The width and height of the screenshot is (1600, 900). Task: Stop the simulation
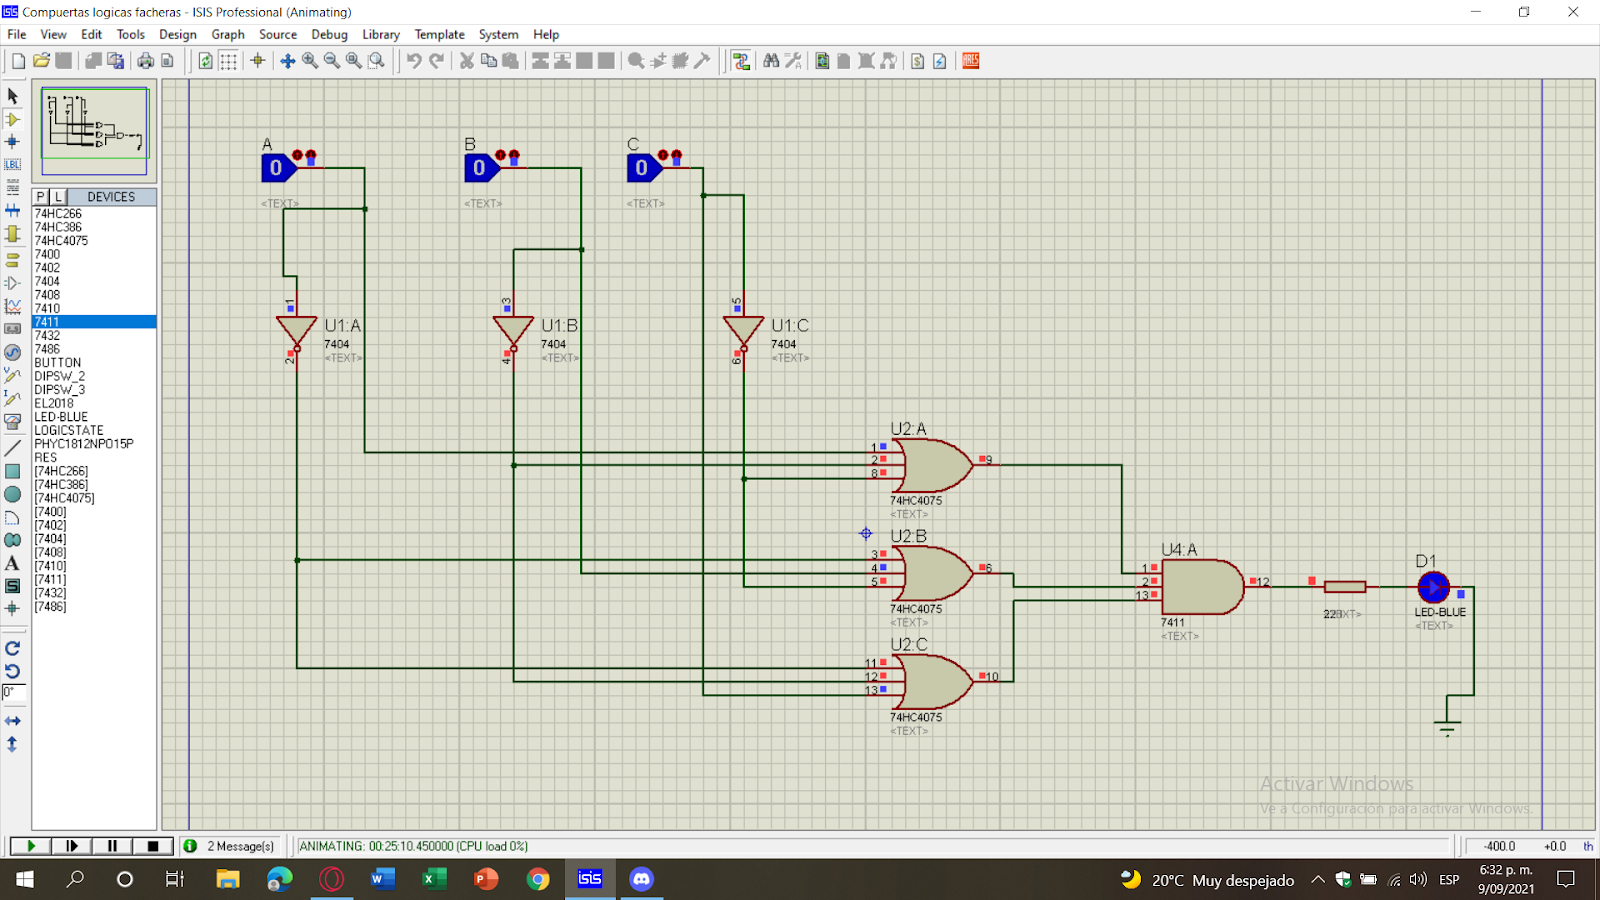(x=153, y=846)
